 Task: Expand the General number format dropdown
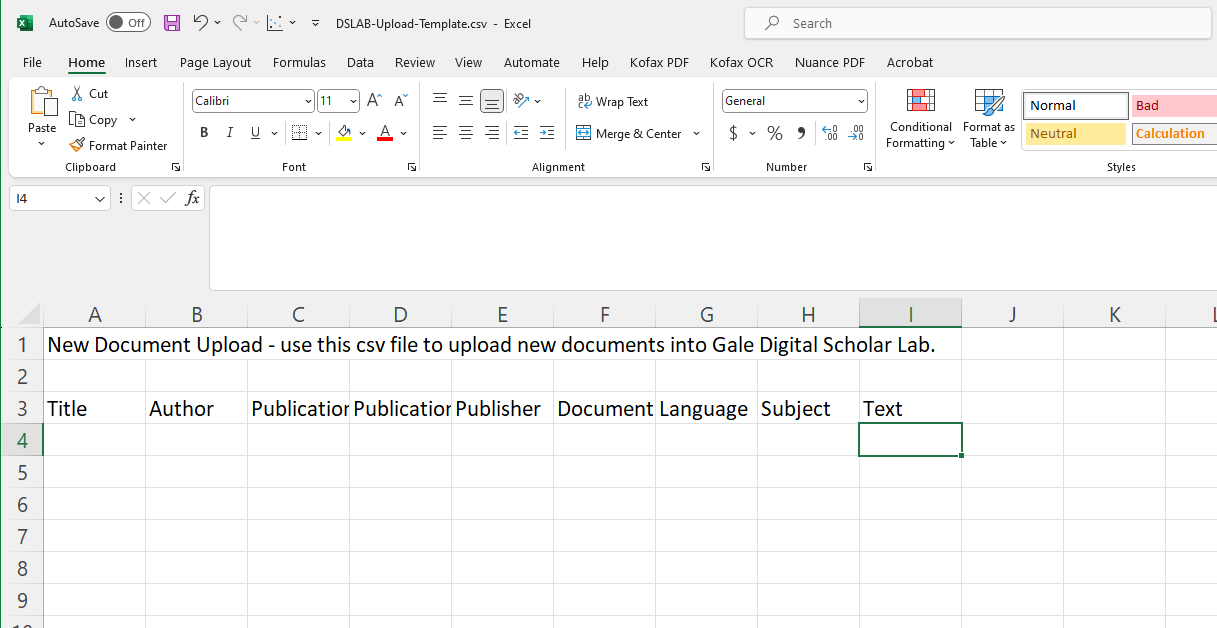[x=862, y=101]
